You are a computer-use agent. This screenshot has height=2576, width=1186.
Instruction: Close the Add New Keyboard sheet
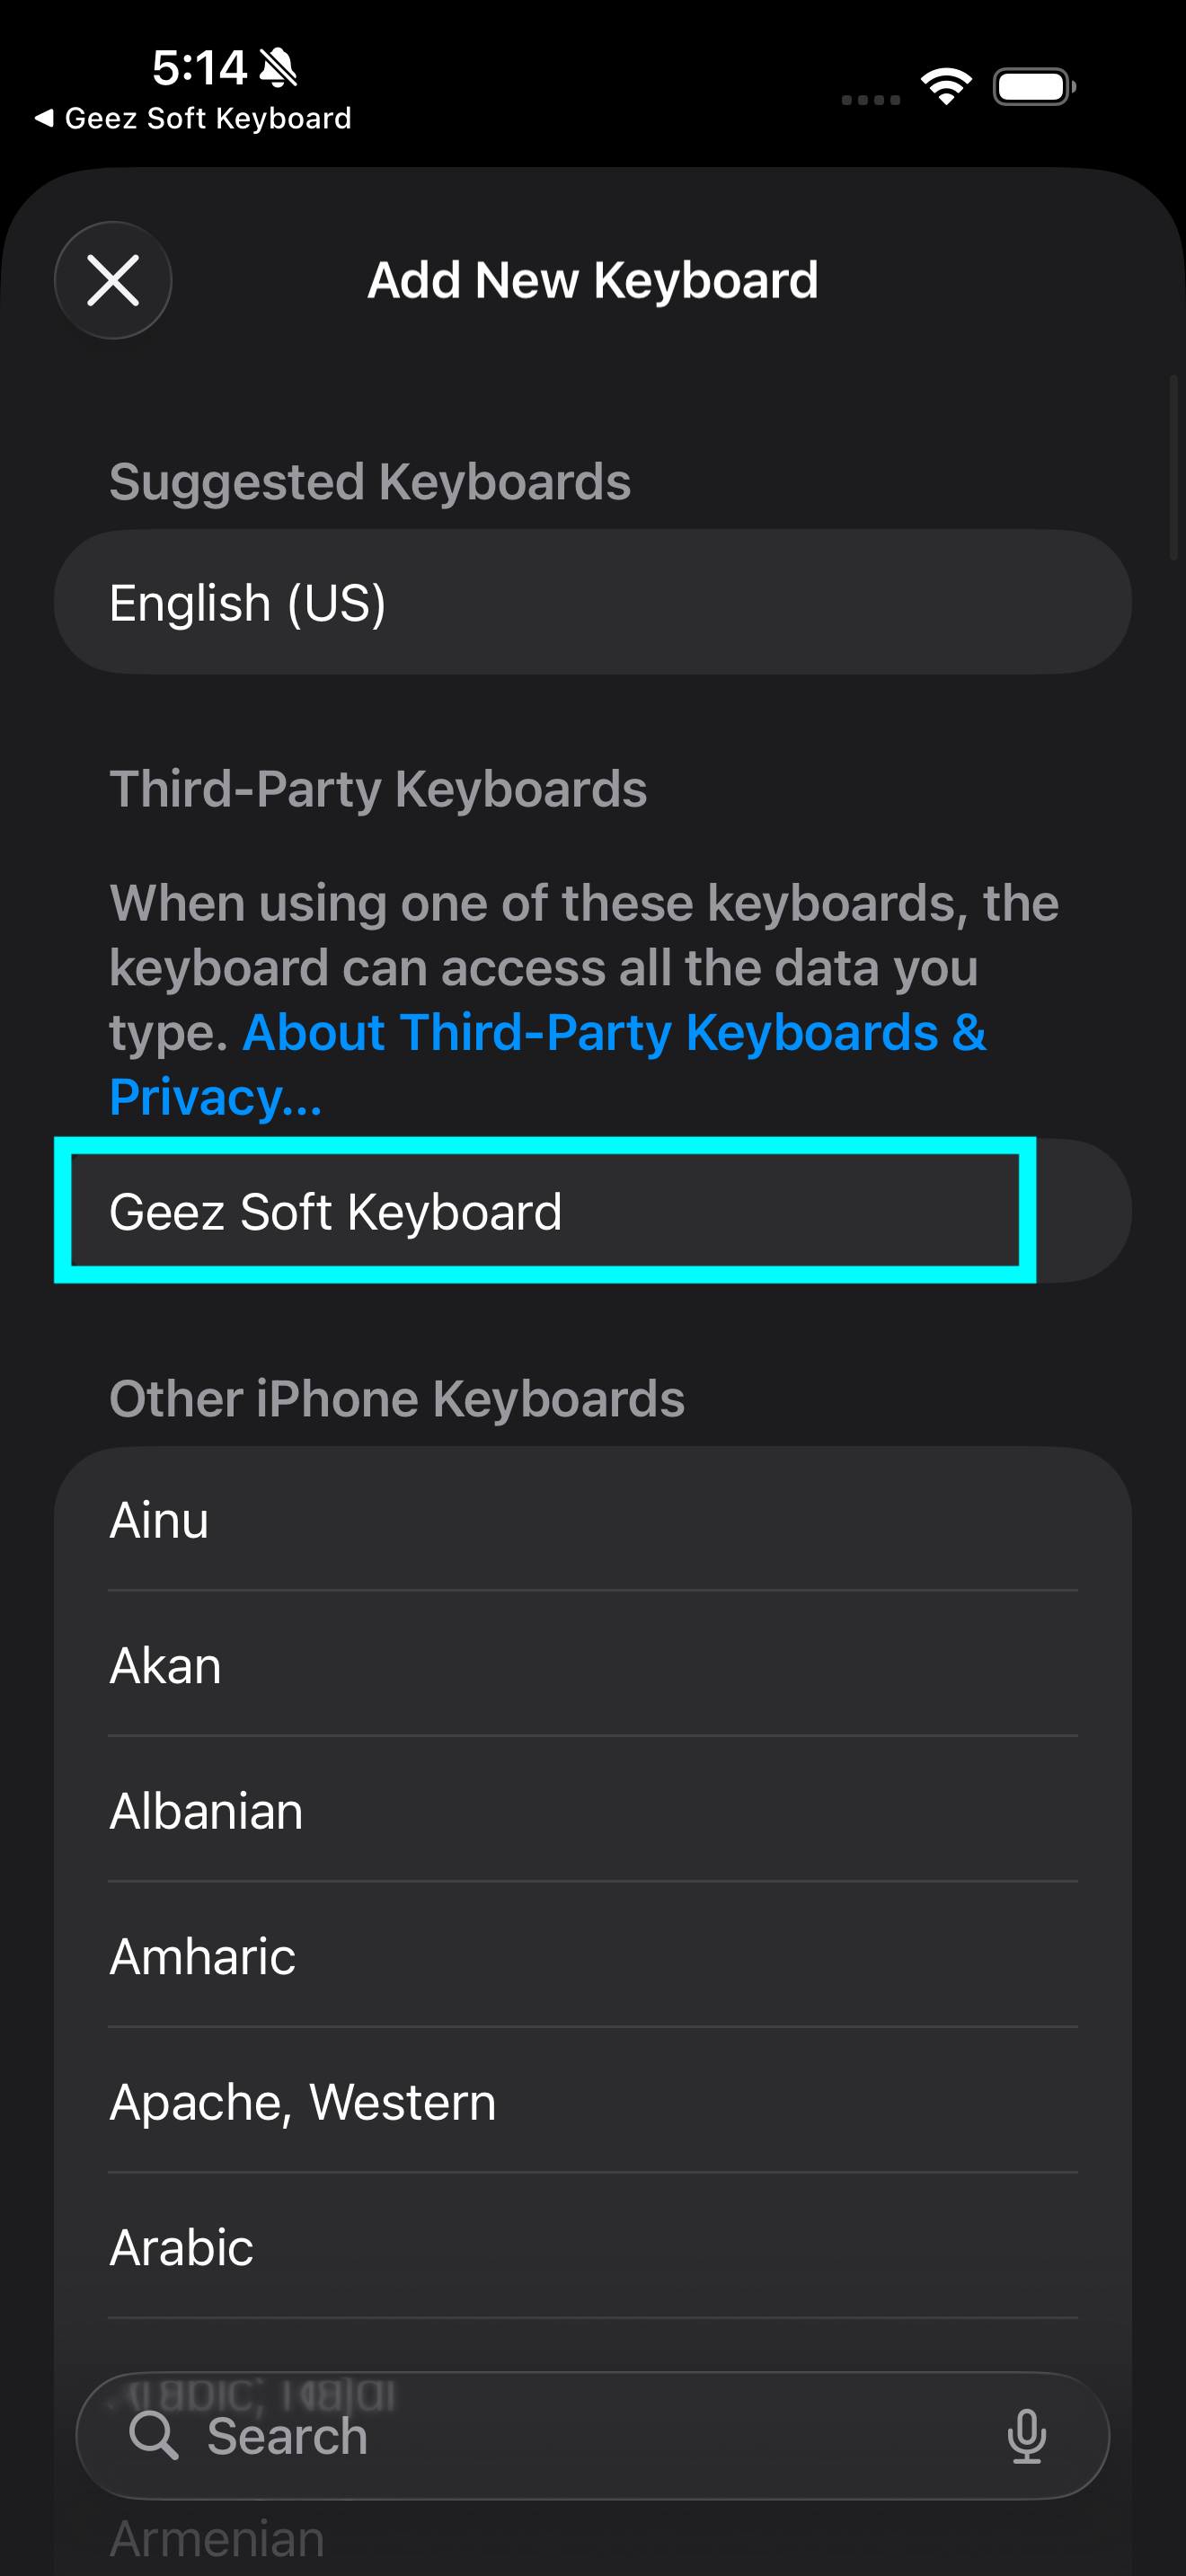(113, 280)
